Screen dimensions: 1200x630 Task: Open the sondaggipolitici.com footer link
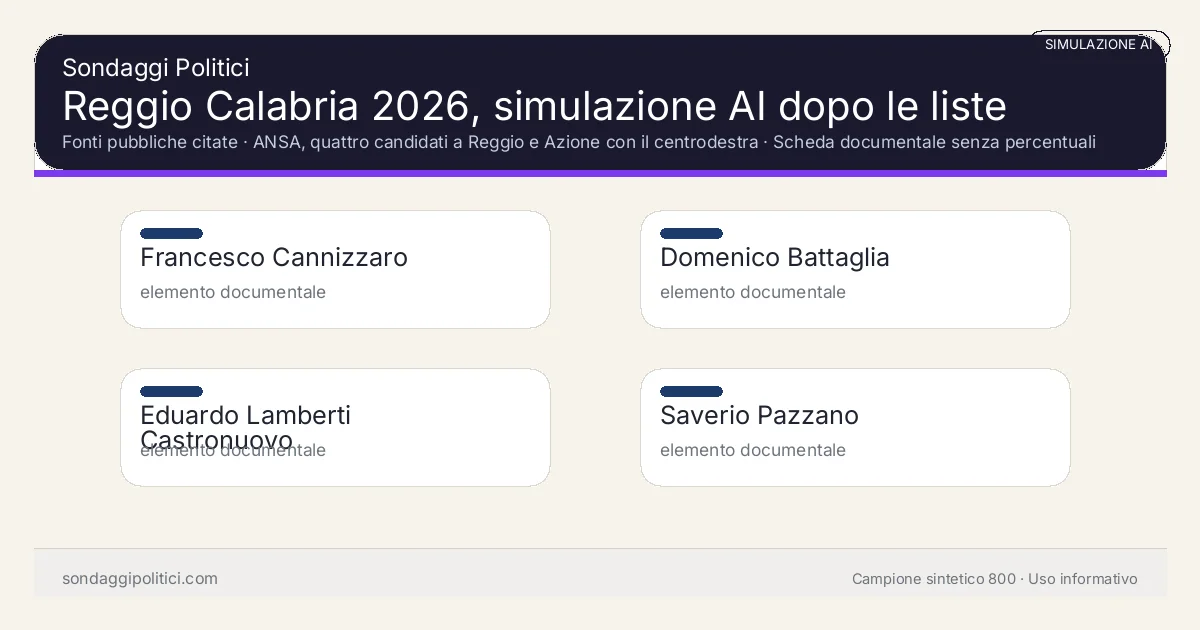click(x=139, y=579)
